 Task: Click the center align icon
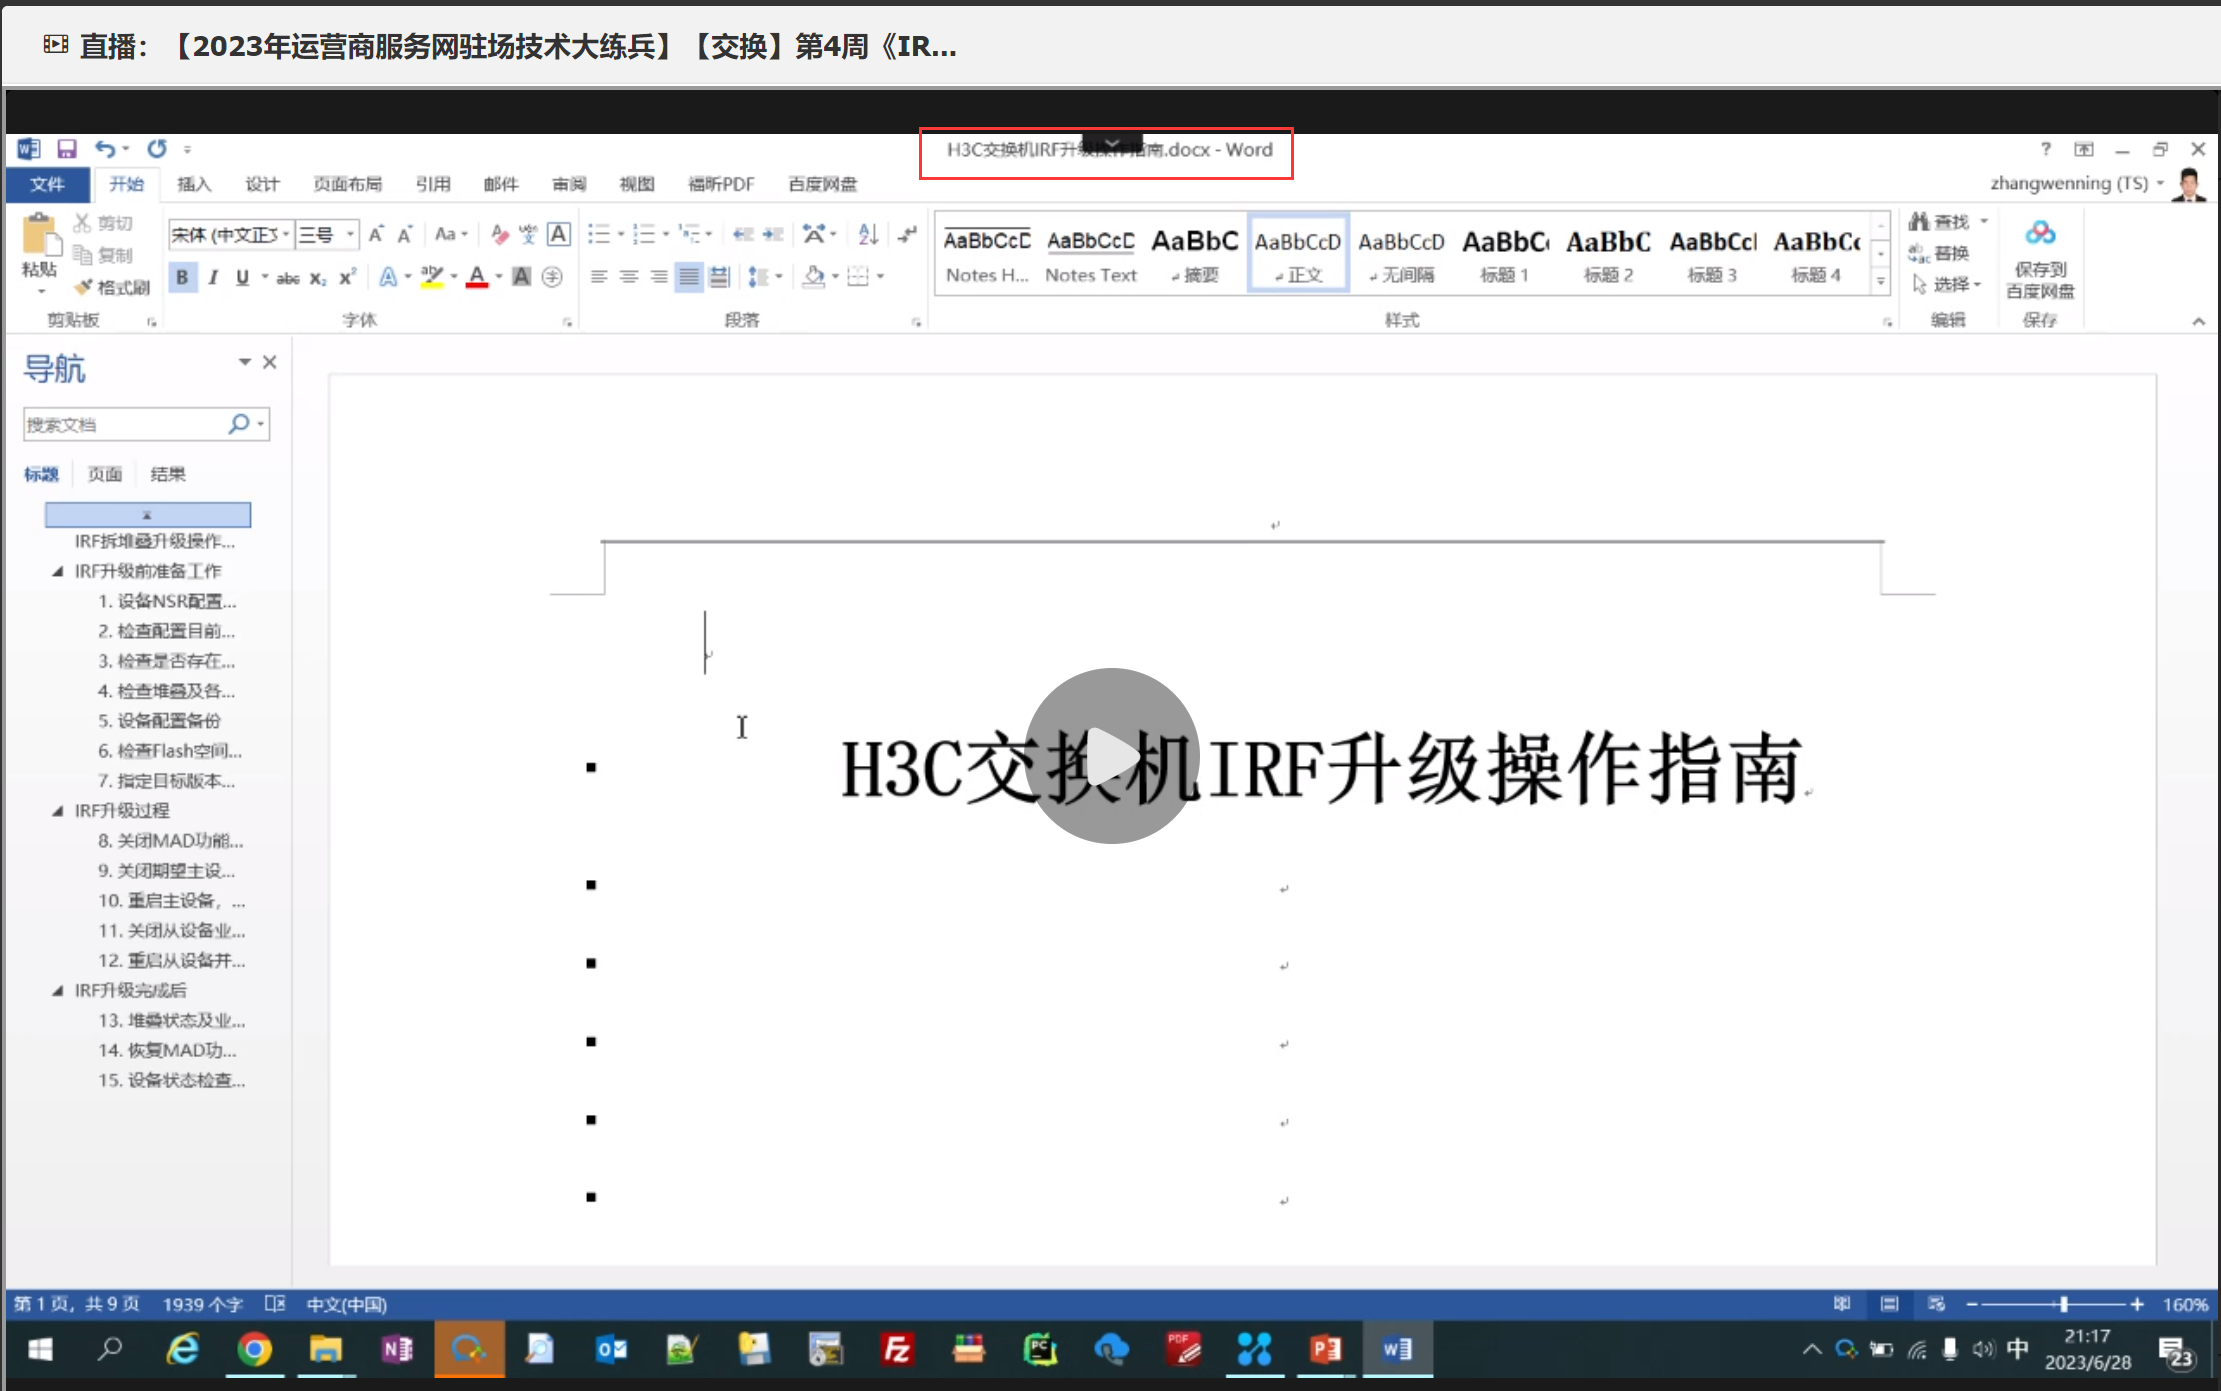[x=629, y=277]
